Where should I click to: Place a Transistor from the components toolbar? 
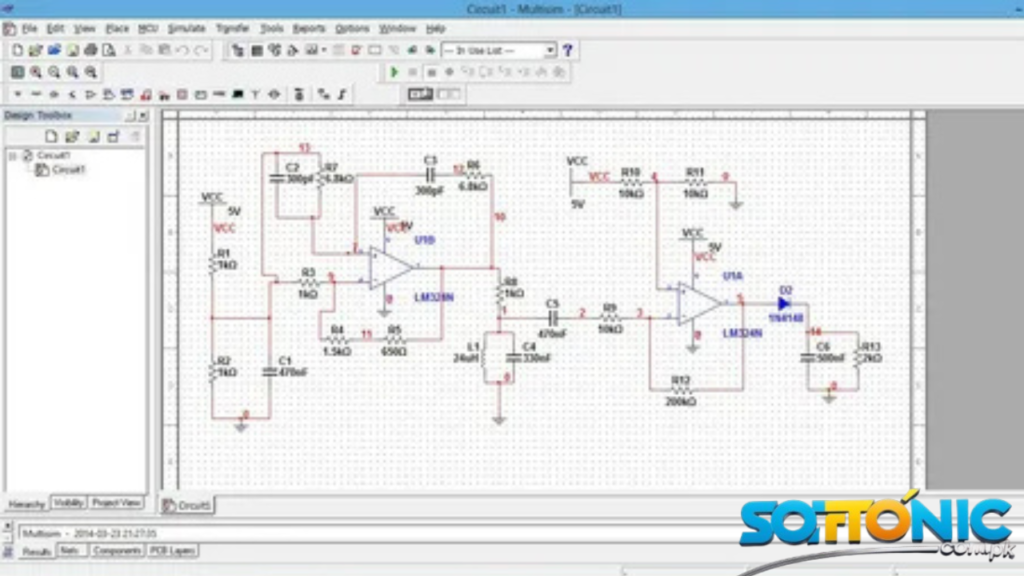pos(72,95)
